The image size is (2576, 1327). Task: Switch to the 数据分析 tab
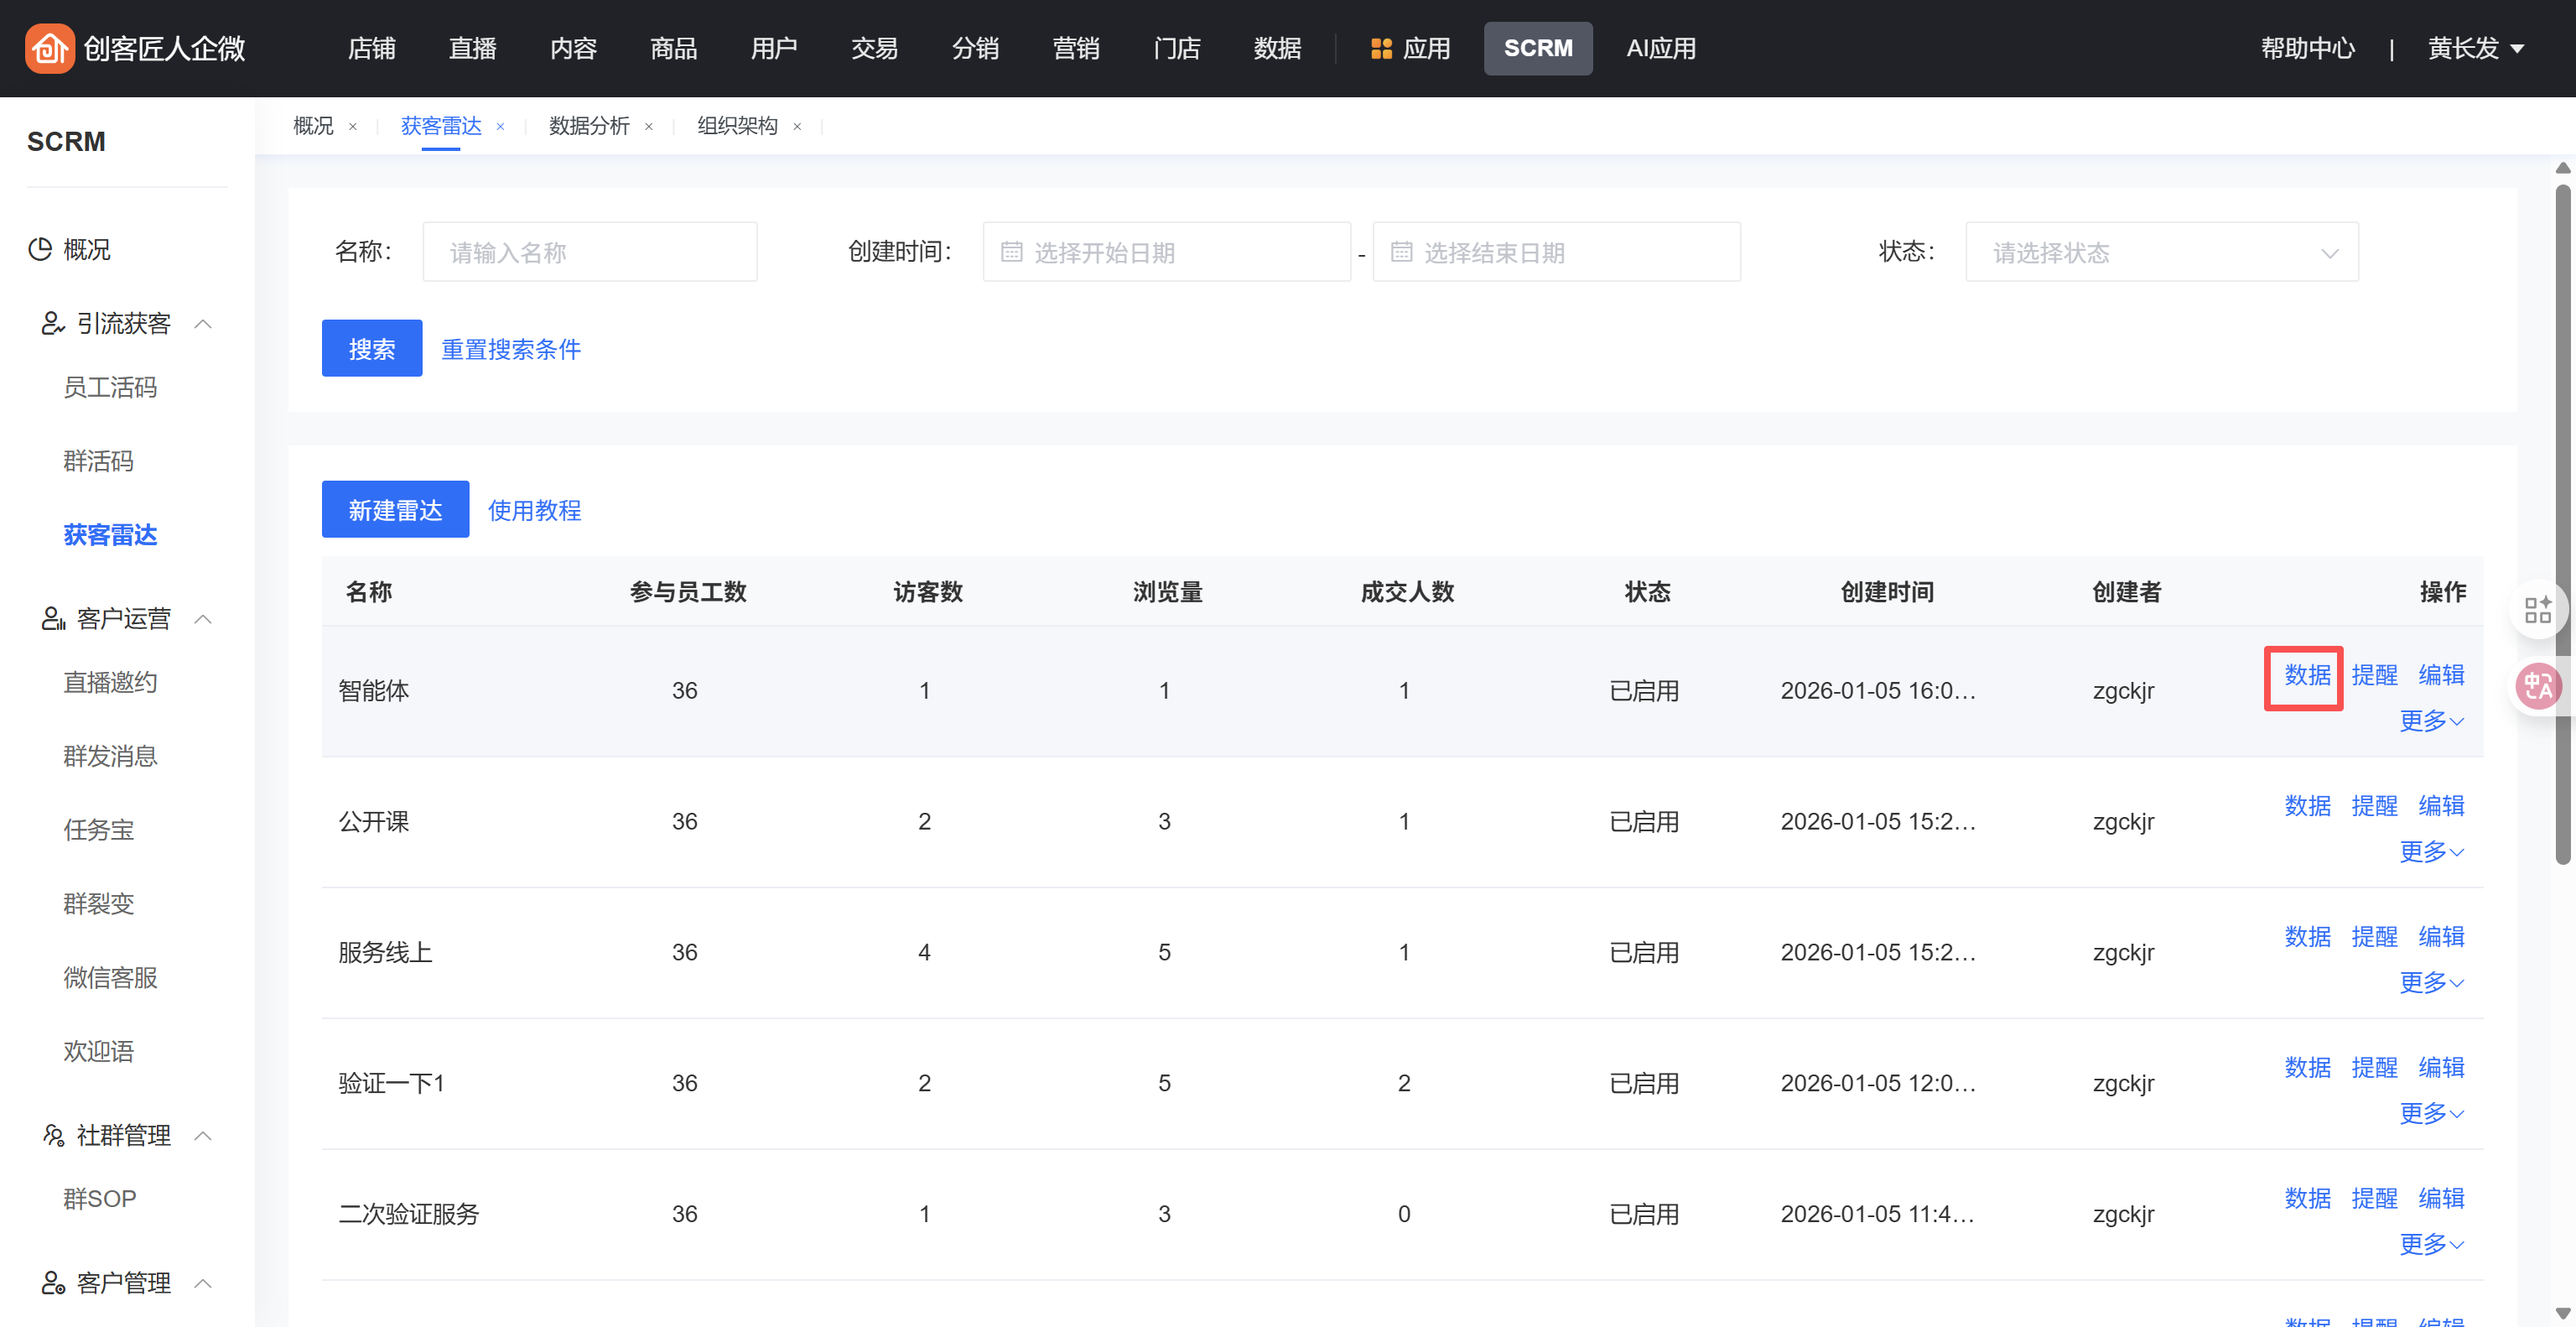click(x=589, y=126)
